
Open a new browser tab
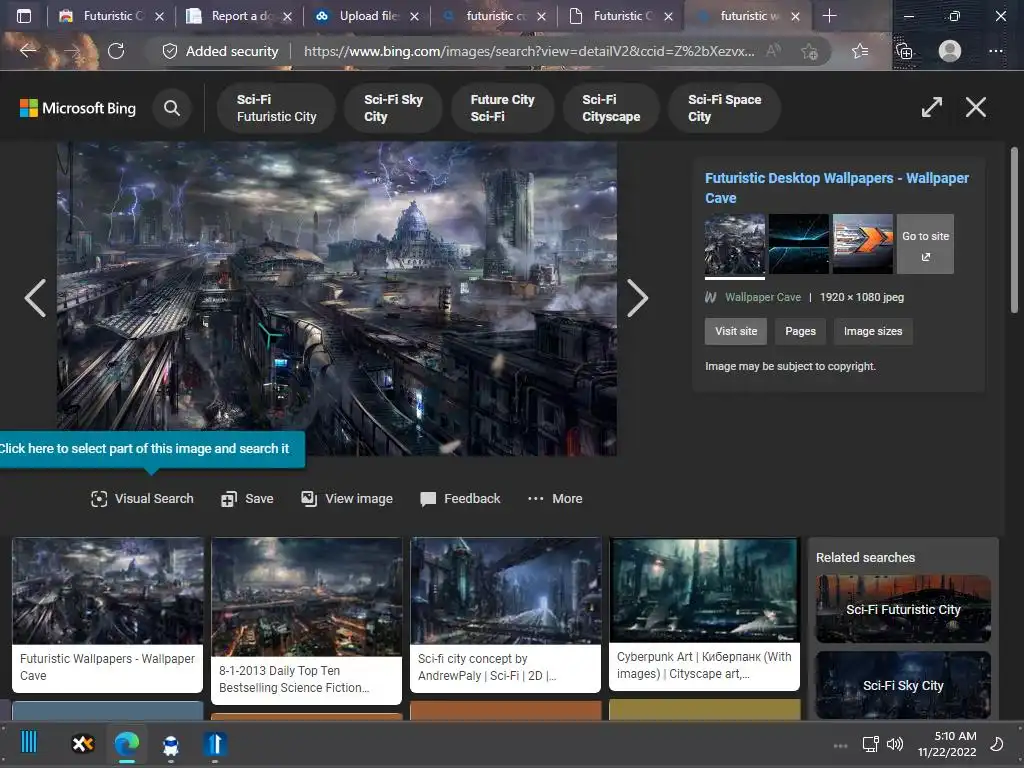click(829, 16)
